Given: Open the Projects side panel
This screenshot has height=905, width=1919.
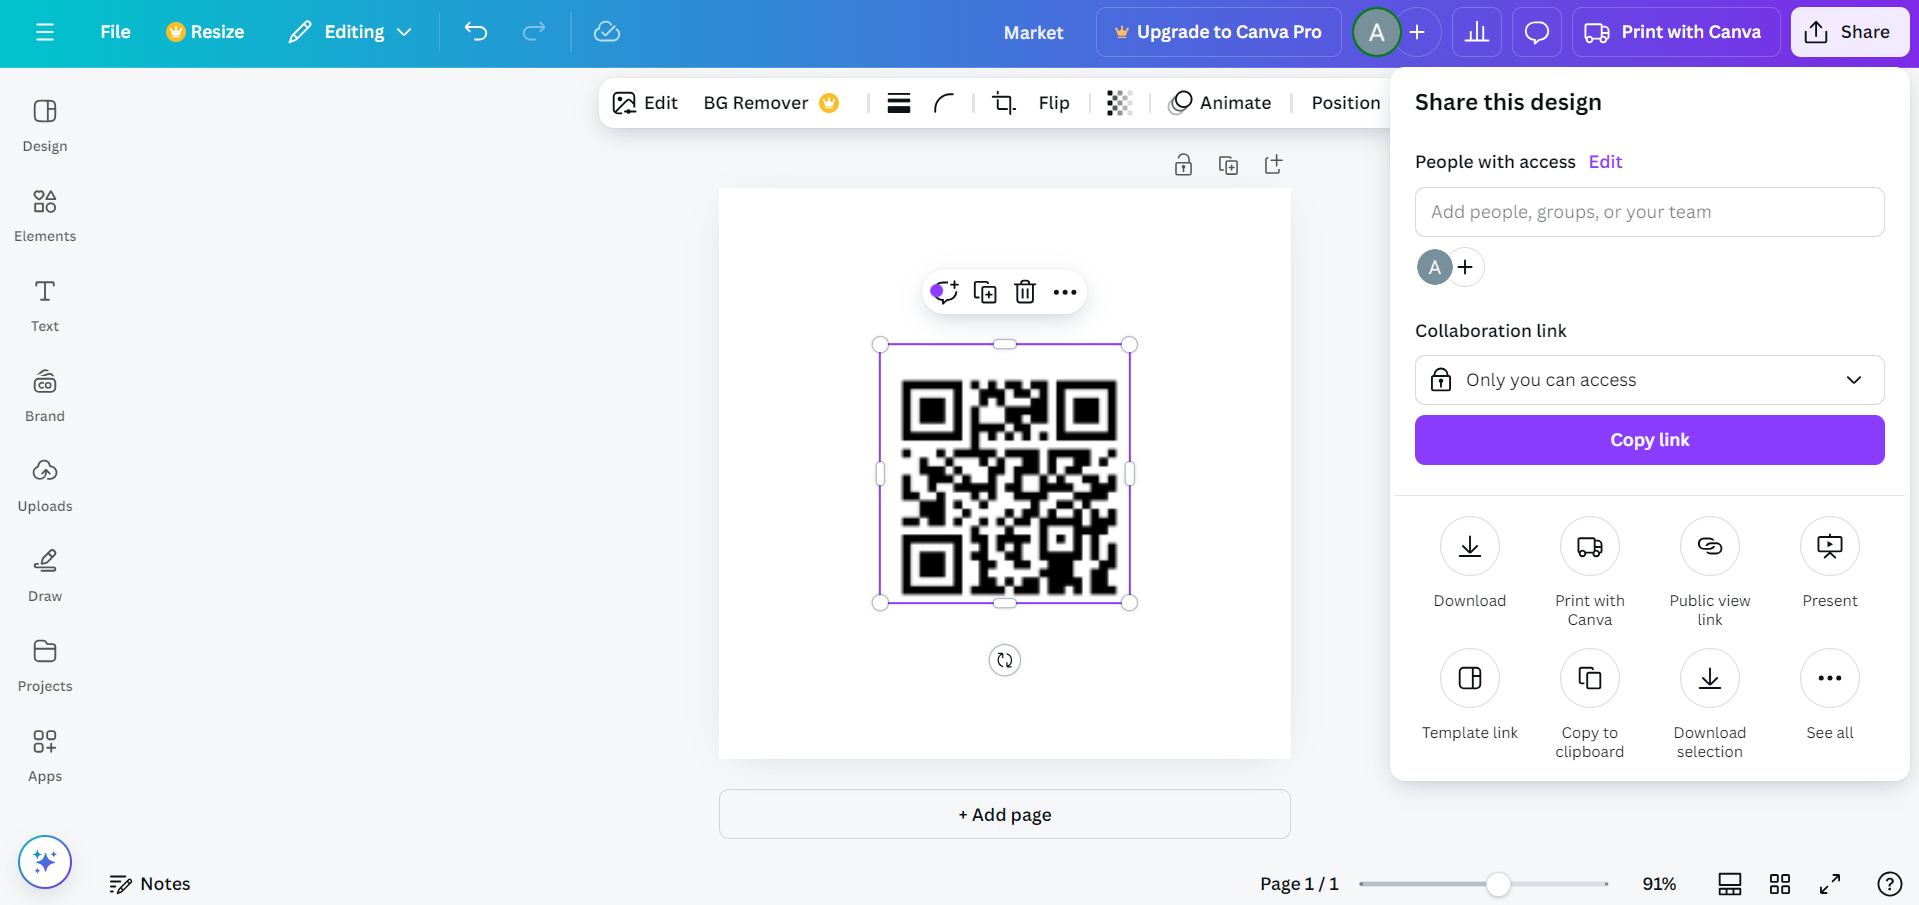Looking at the screenshot, I should coord(45,665).
